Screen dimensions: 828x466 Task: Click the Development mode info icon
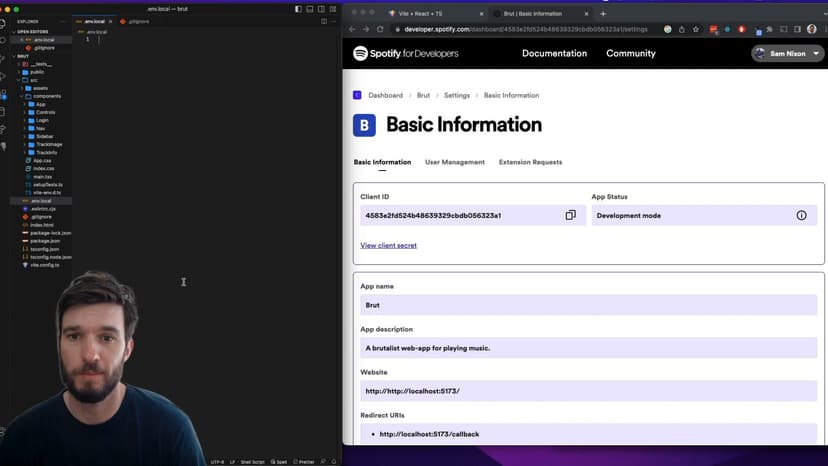pos(801,215)
